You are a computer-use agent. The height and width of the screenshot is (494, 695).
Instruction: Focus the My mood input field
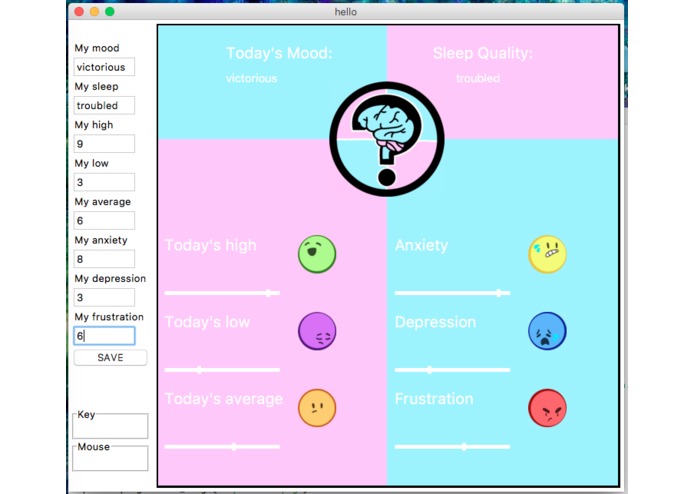pos(104,67)
